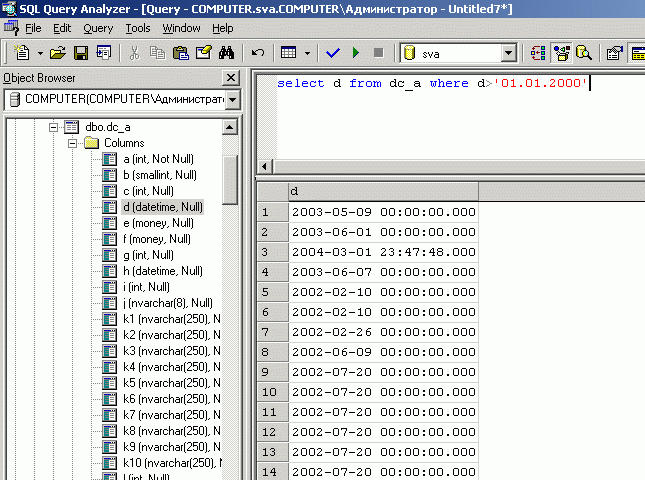Open the File menu
This screenshot has height=480, width=645.
pos(33,28)
